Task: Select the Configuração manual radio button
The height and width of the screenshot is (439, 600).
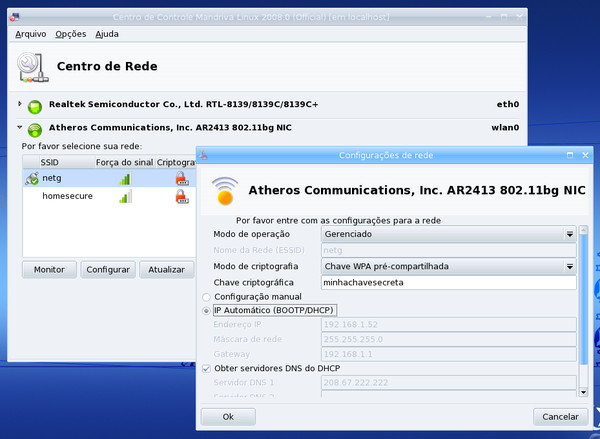Action: click(206, 297)
